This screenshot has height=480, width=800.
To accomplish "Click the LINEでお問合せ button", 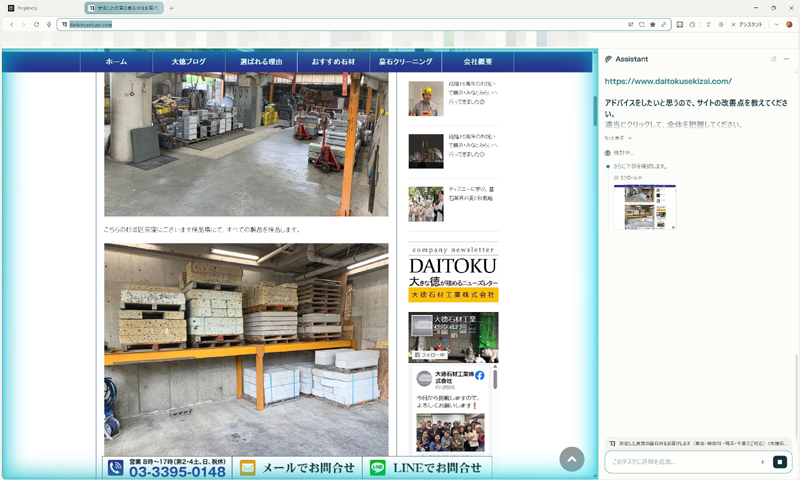I will (427, 468).
